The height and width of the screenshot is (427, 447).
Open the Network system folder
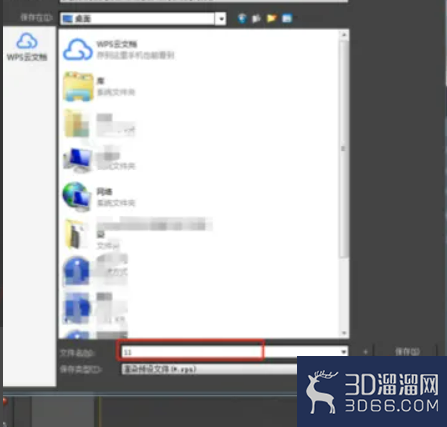(99, 197)
